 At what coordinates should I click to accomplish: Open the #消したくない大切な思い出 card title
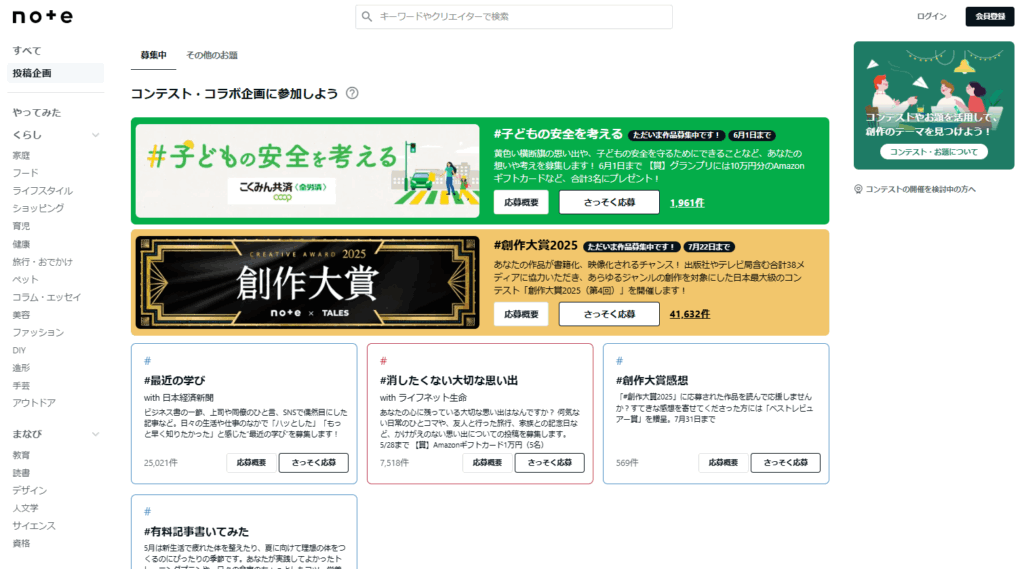coord(449,380)
